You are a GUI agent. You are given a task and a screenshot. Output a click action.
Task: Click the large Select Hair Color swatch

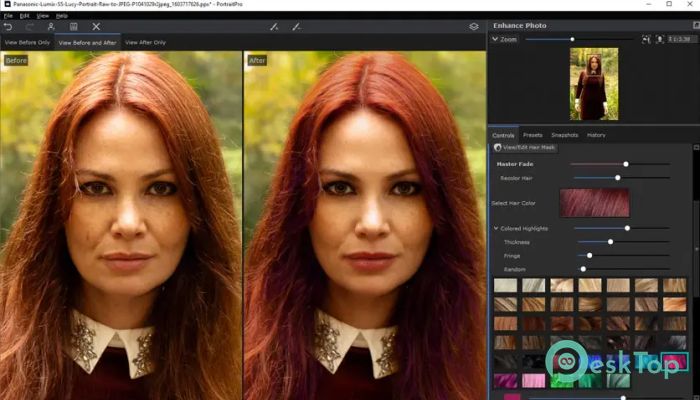(595, 203)
